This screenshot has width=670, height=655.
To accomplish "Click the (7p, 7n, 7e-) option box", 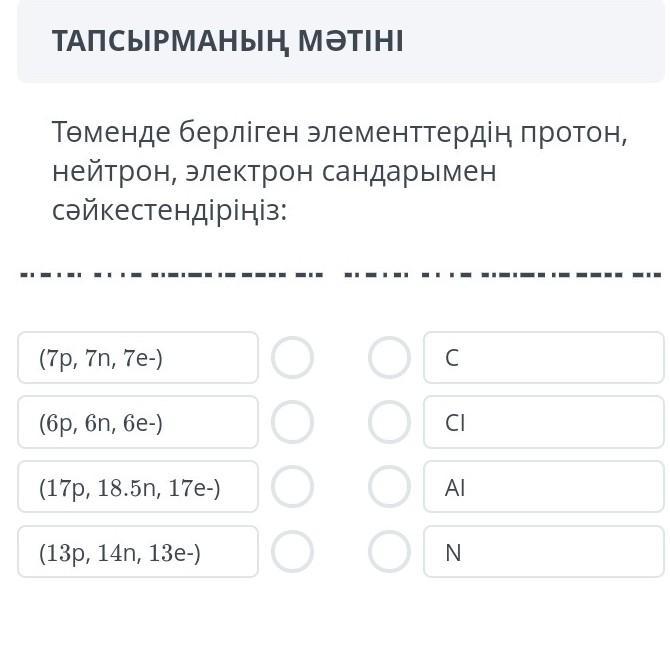I will click(x=138, y=358).
